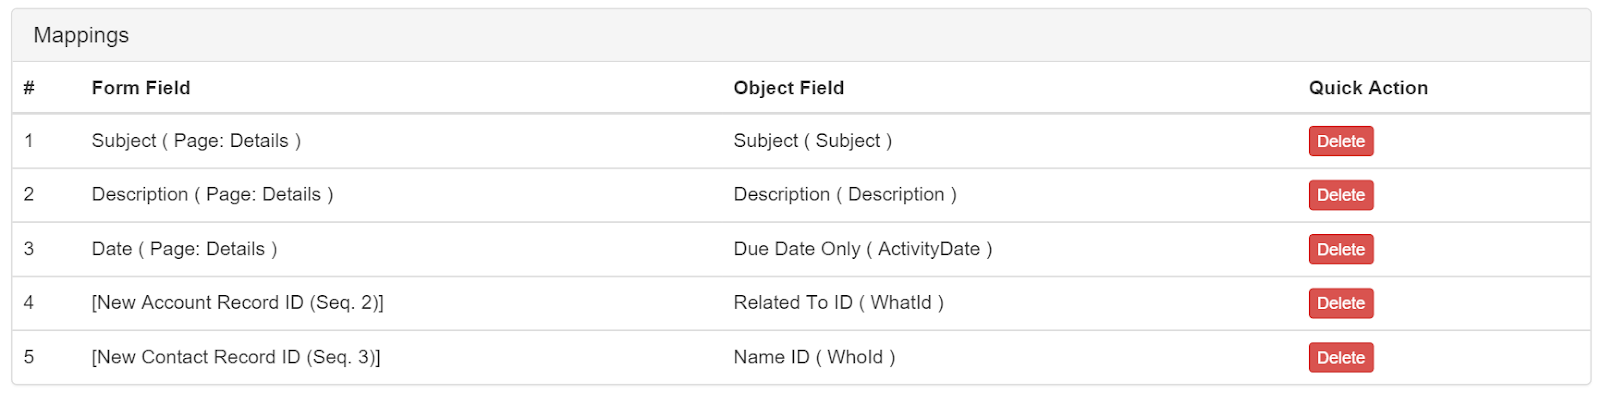Click Name ID ( WhoId ) cell
The height and width of the screenshot is (394, 1600).
click(x=814, y=357)
